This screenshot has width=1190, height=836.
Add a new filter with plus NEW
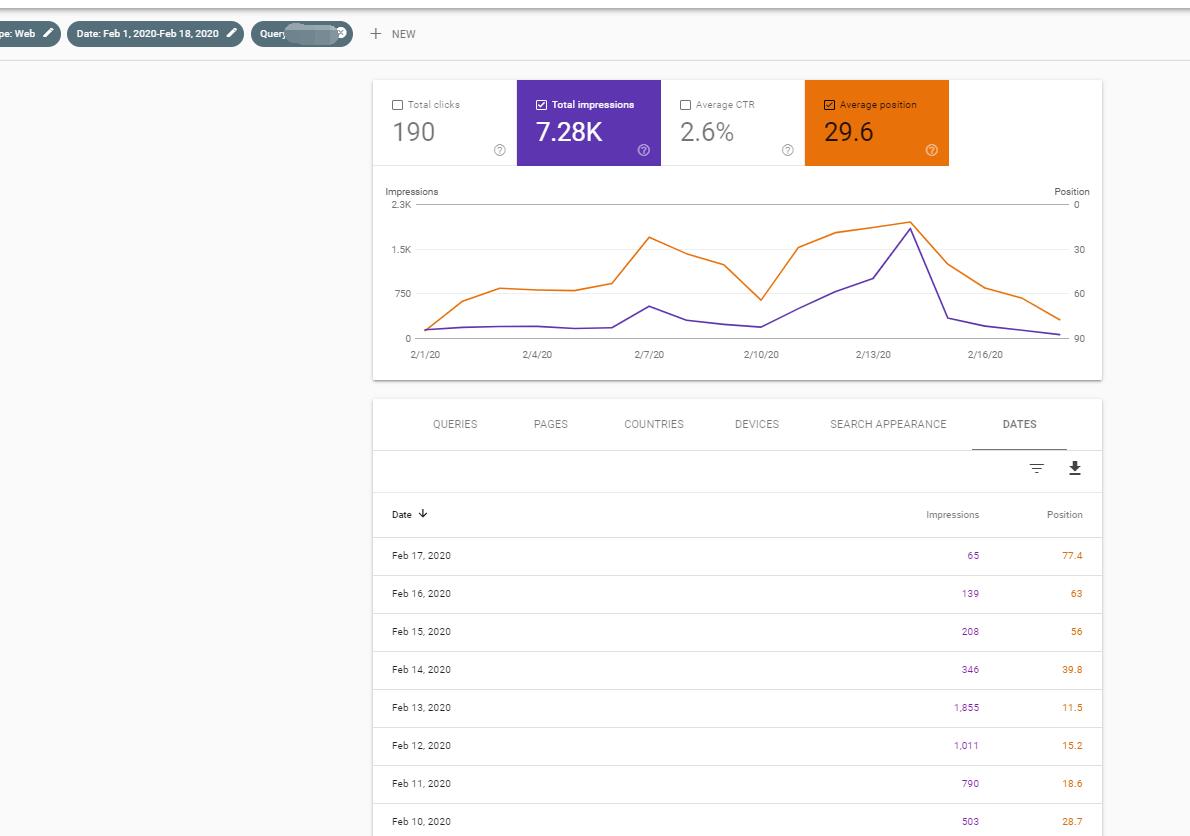tap(392, 33)
